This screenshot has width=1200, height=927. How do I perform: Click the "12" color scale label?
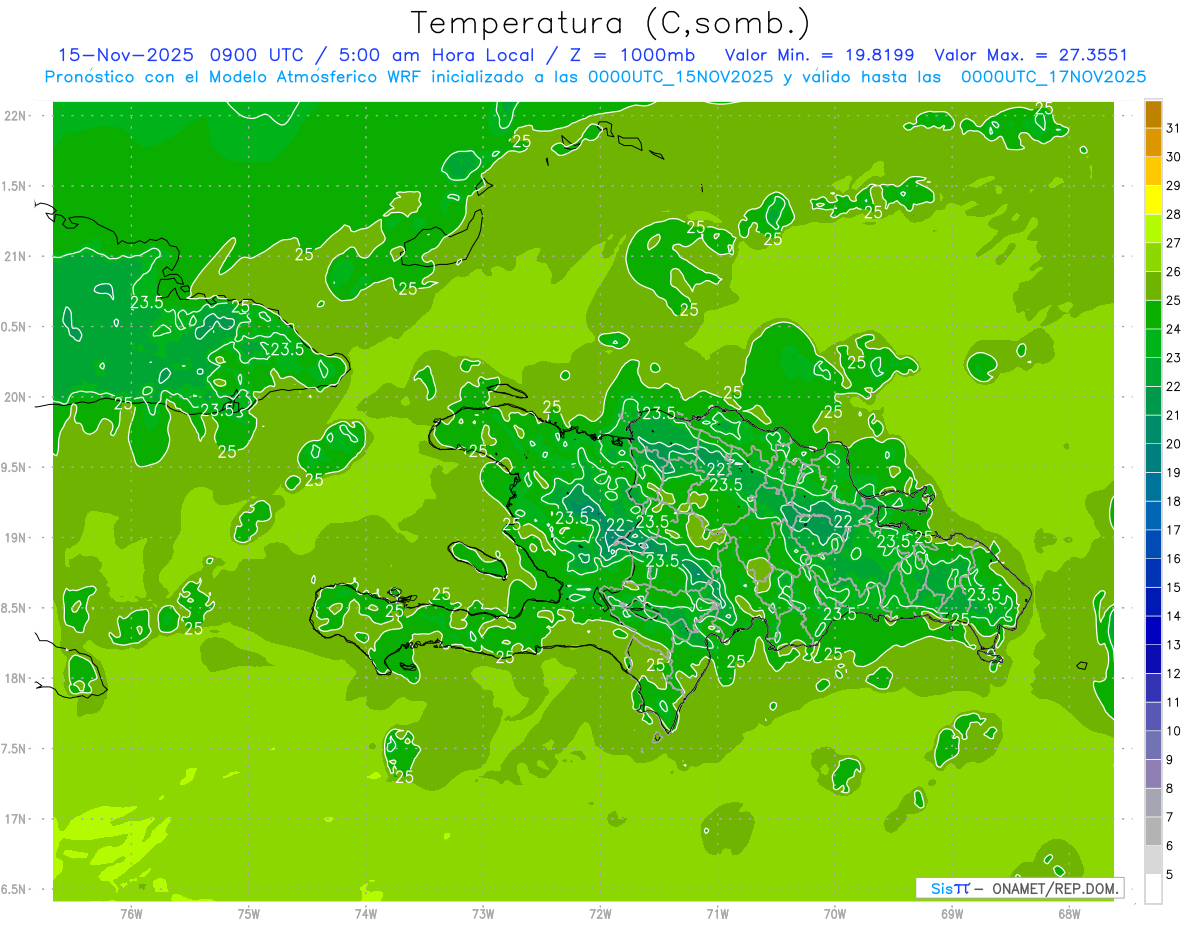click(1174, 674)
